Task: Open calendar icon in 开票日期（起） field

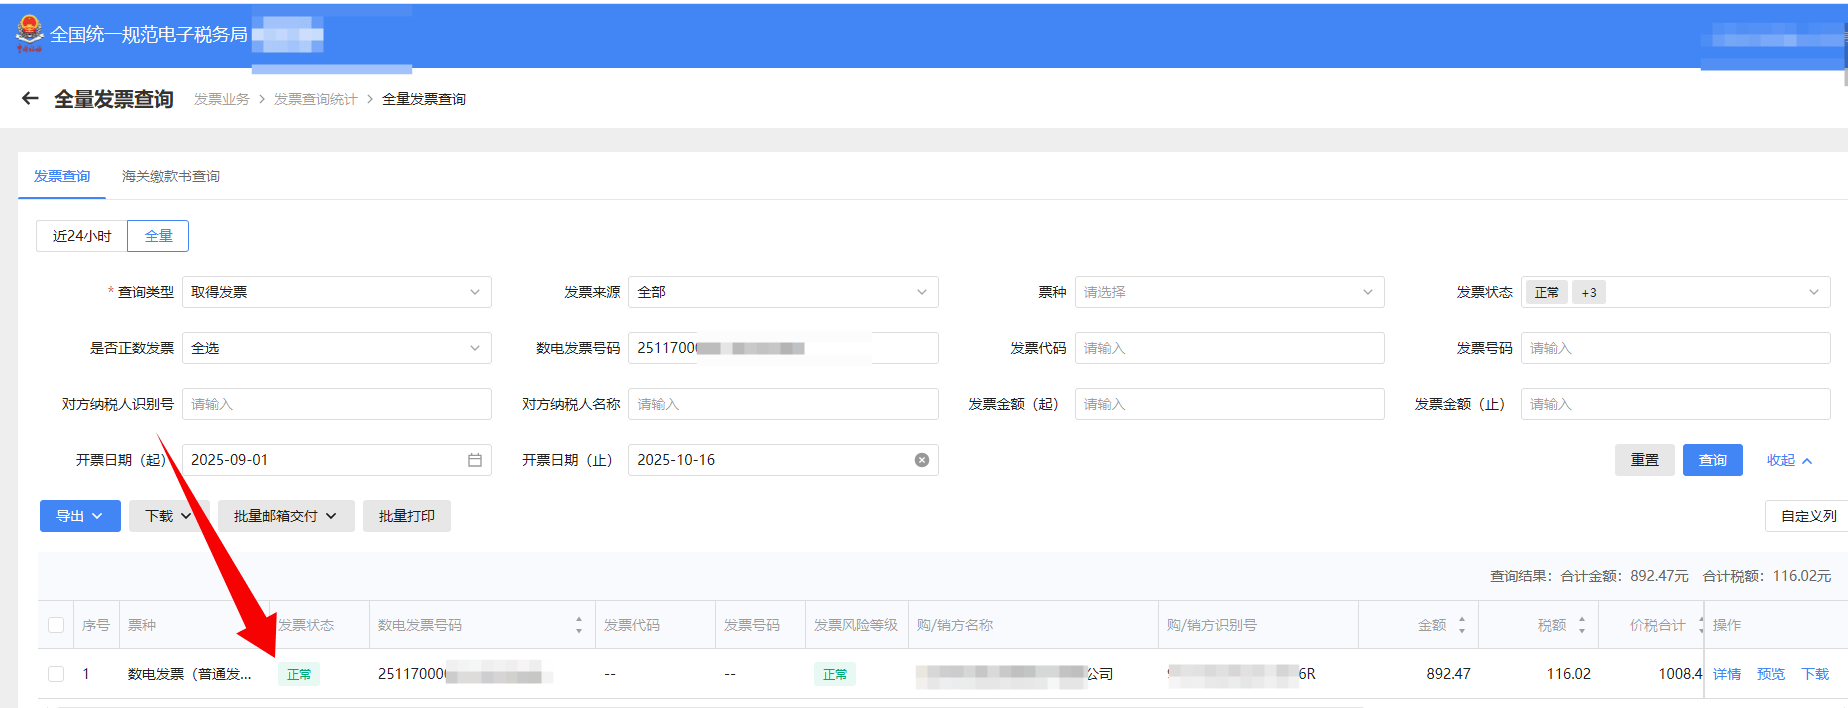Action: click(x=475, y=460)
